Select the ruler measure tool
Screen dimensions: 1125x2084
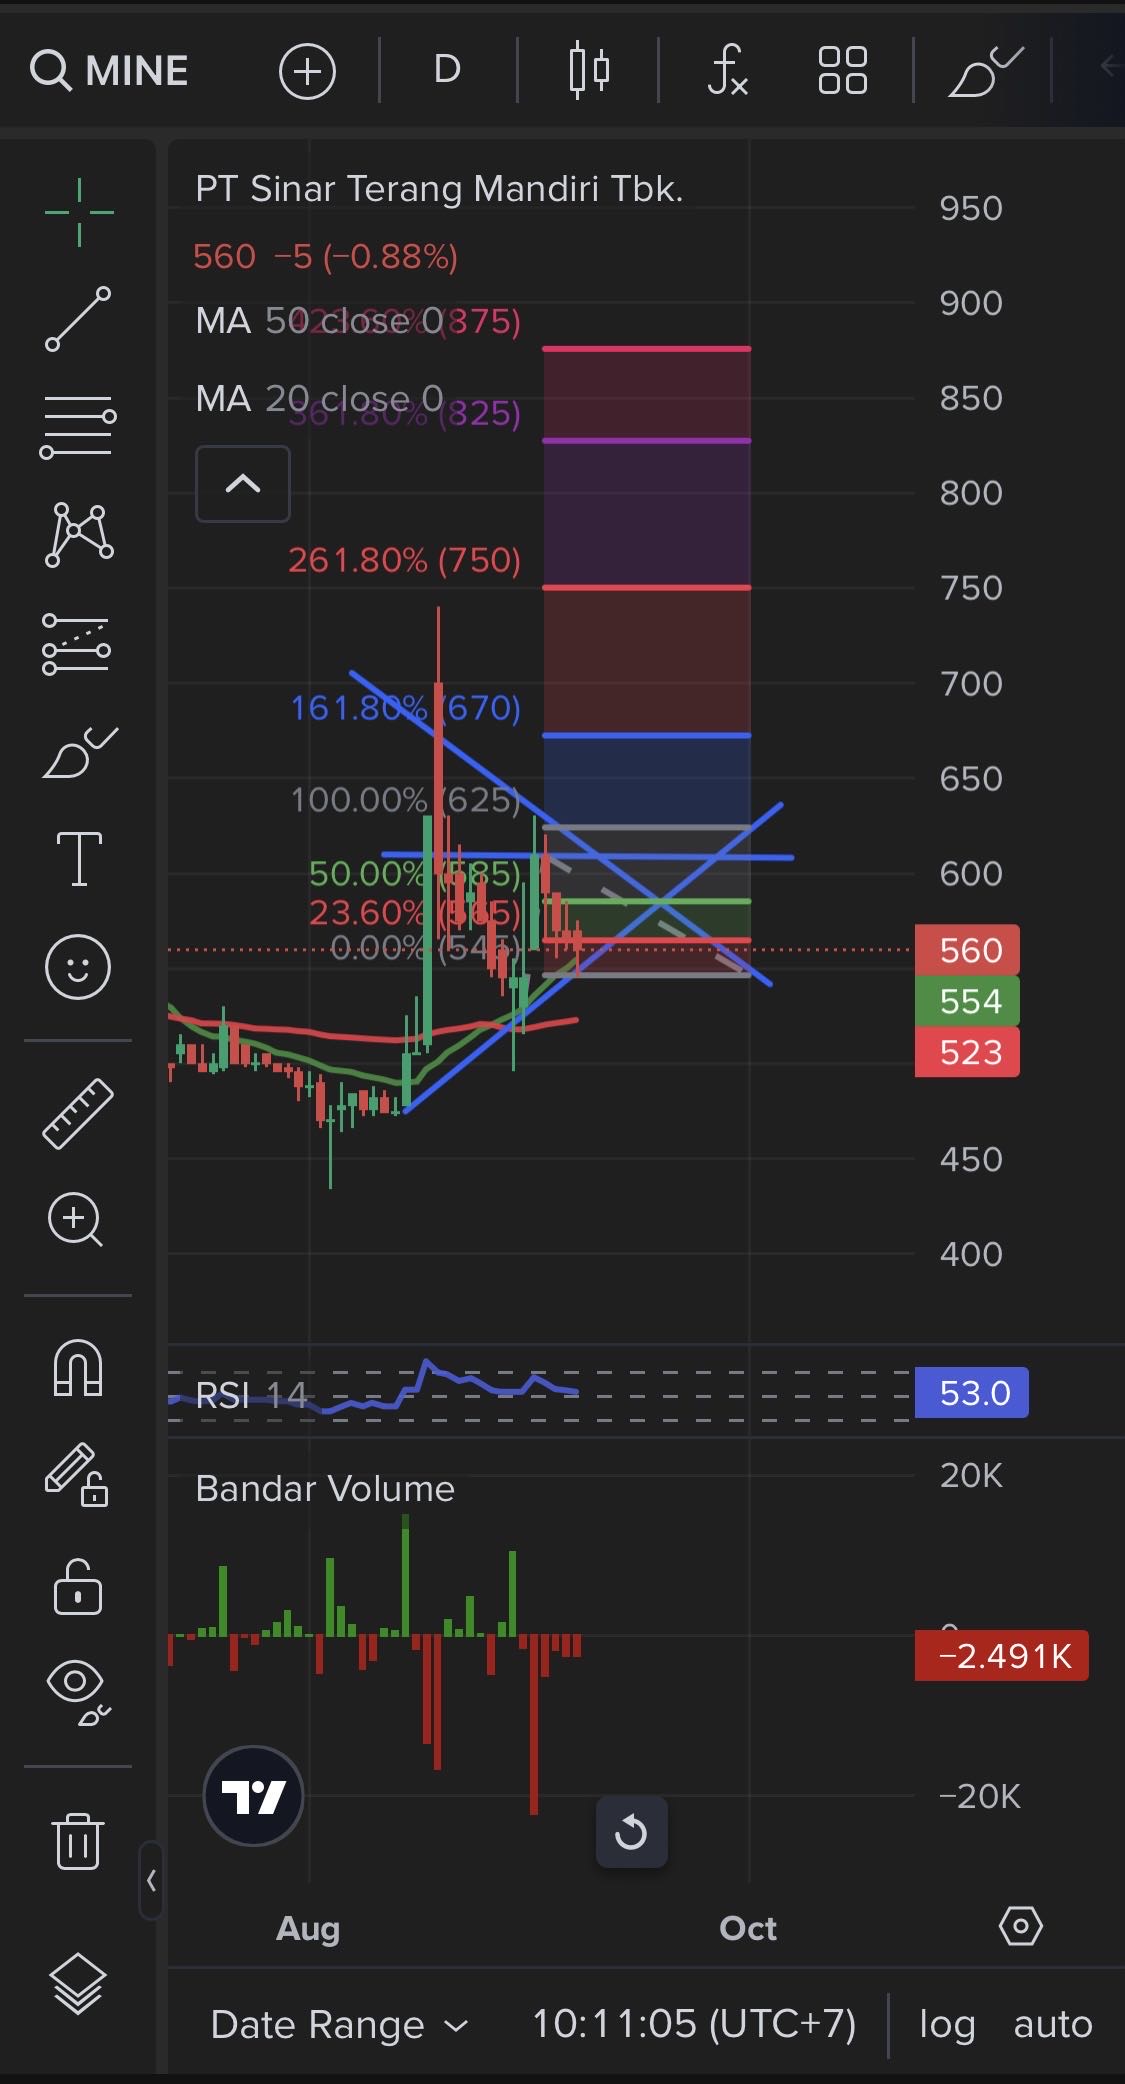(x=78, y=1113)
